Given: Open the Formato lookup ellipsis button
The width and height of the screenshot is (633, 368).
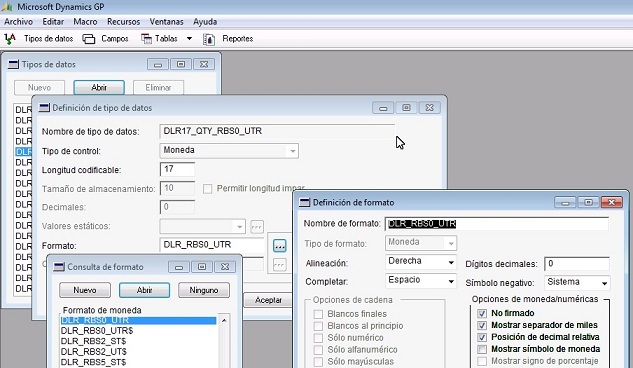Looking at the screenshot, I should pos(280,245).
